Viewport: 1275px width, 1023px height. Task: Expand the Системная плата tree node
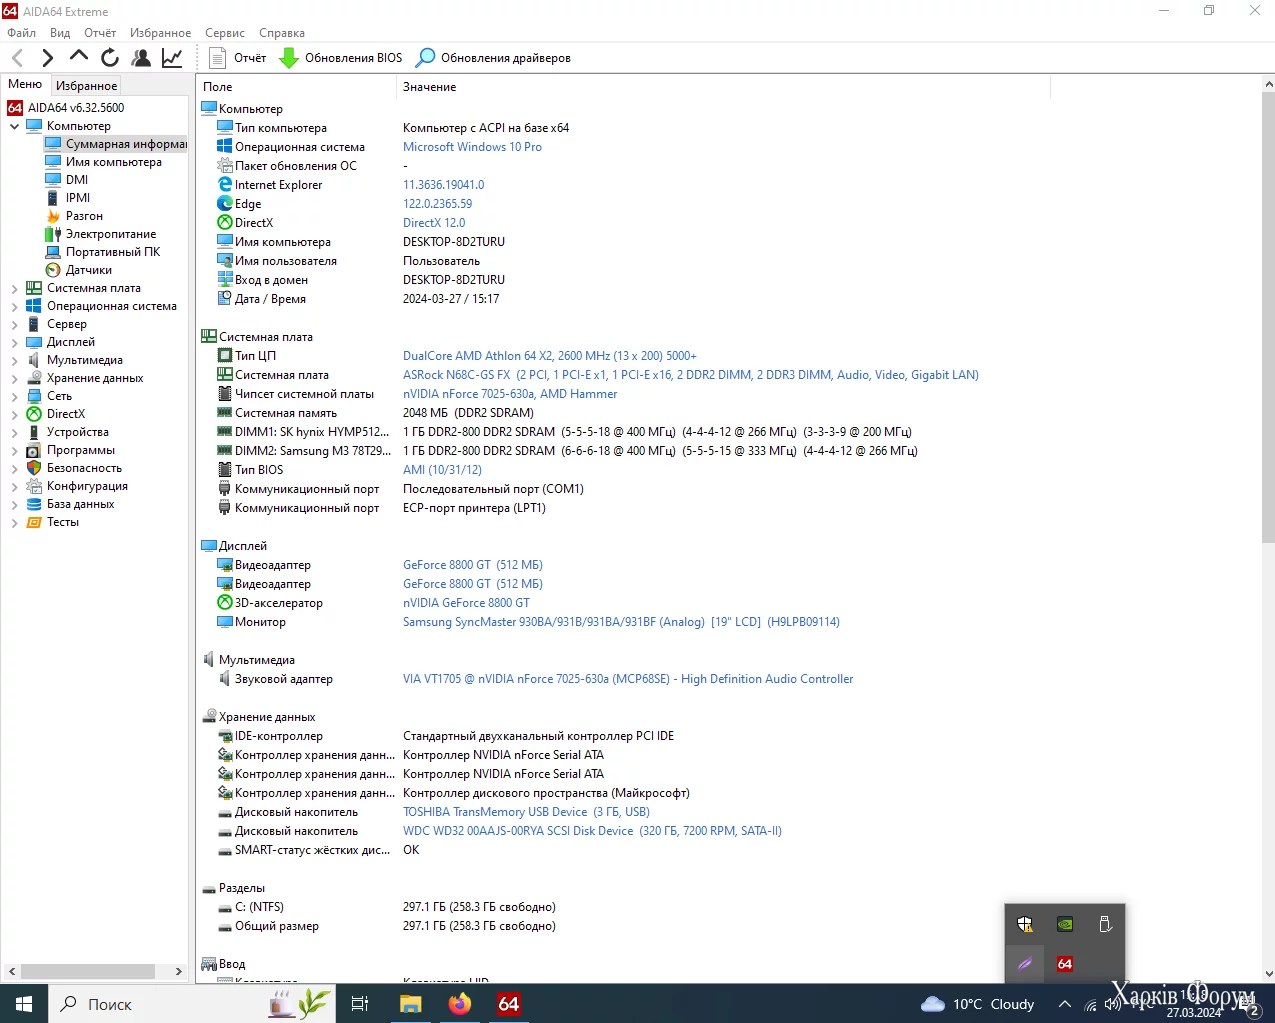coord(14,289)
